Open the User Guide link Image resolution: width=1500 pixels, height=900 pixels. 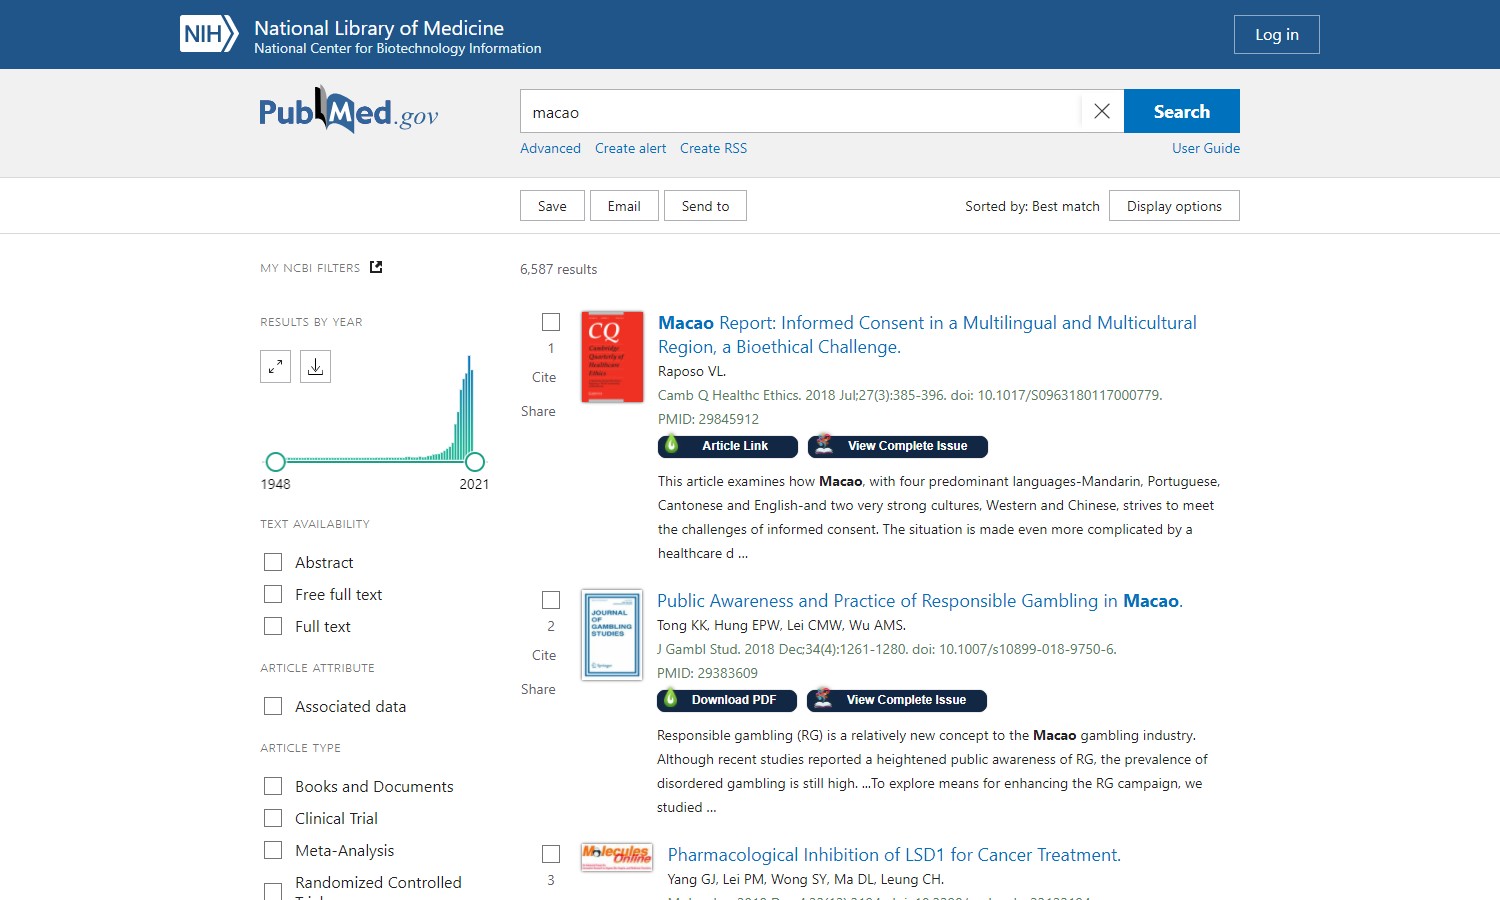(1206, 148)
